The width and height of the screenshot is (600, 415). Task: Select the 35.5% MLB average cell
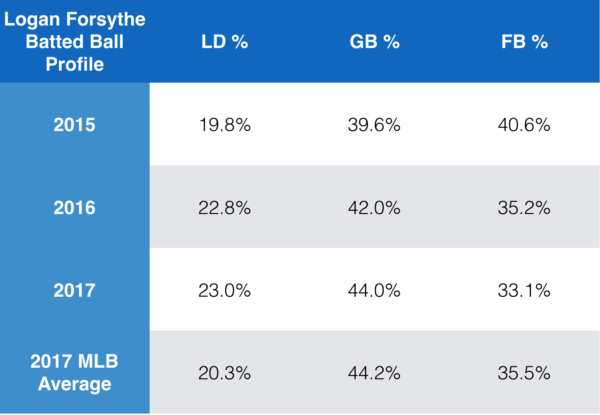coord(523,371)
